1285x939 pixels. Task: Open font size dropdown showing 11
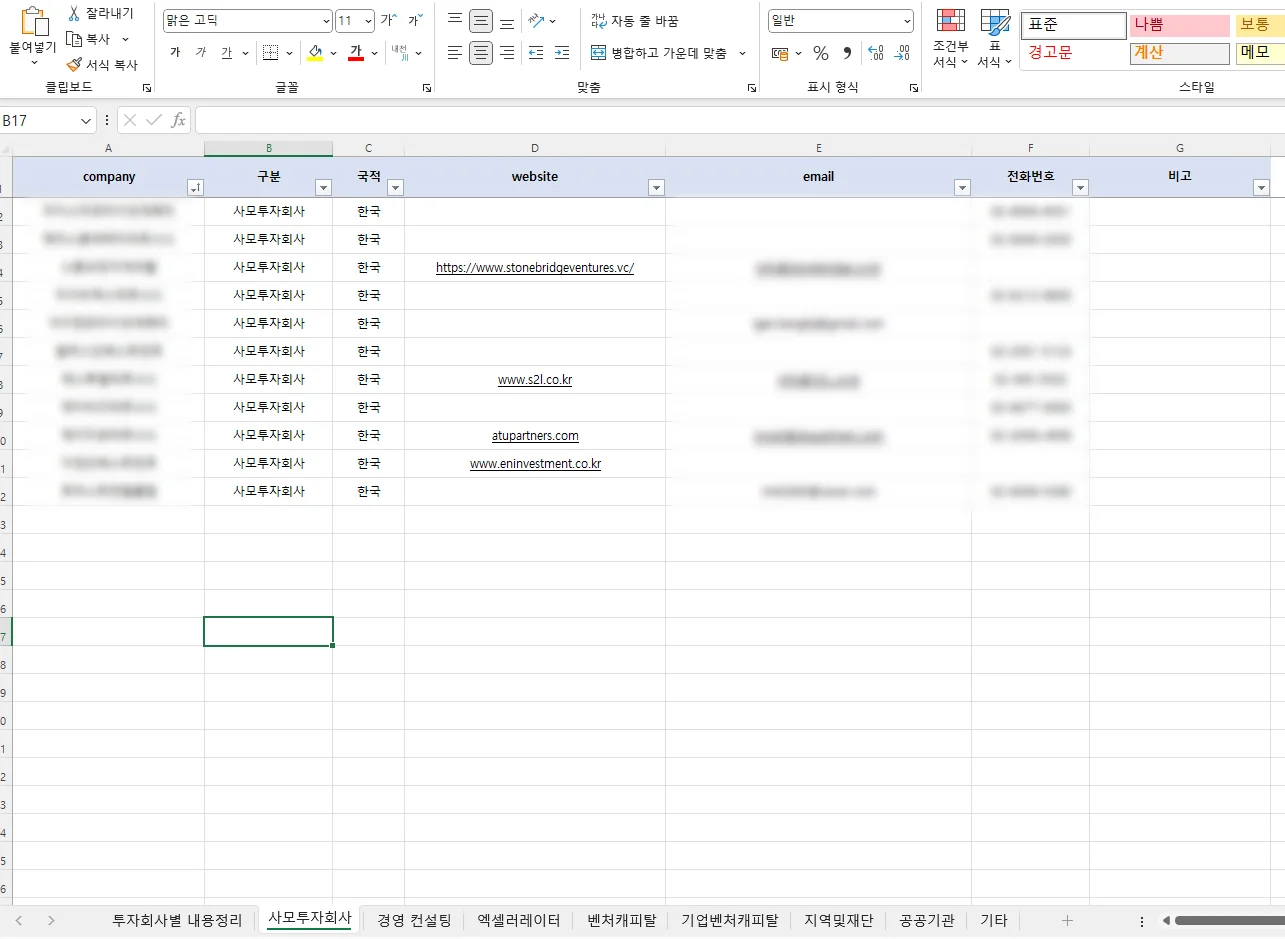355,20
